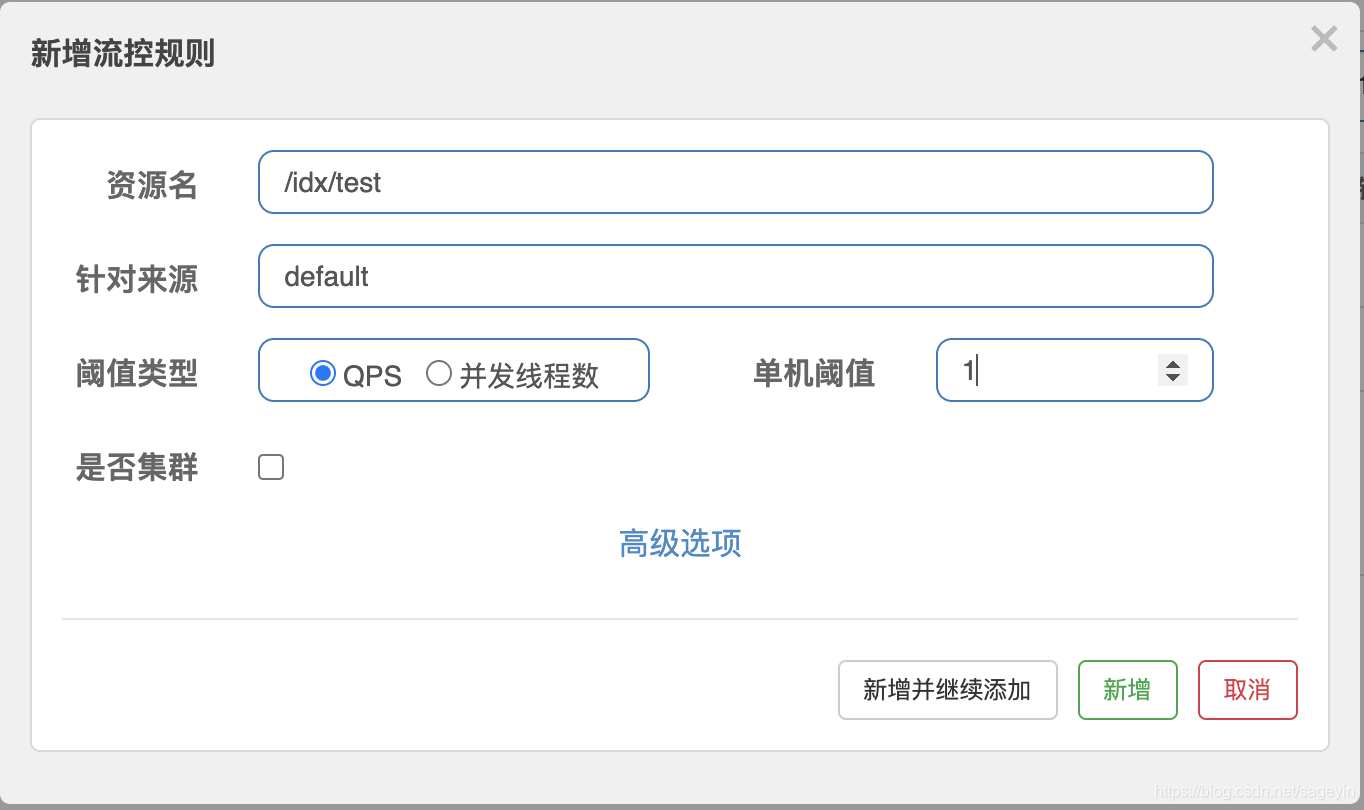Image resolution: width=1364 pixels, height=810 pixels.
Task: Click the 针对来源 label
Action: pos(137,279)
